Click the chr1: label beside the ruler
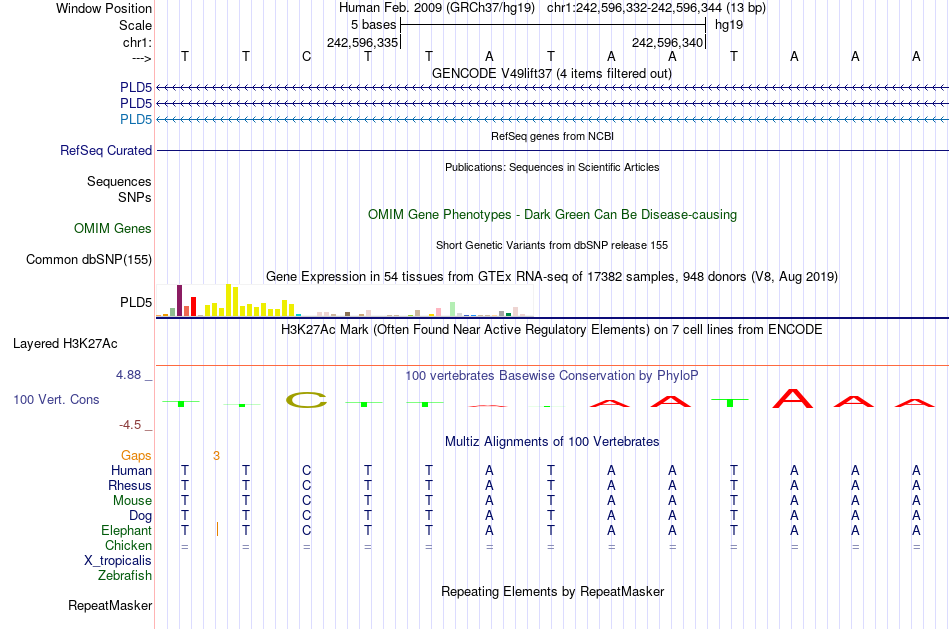Screen dimensions: 950x629 [x=137, y=42]
